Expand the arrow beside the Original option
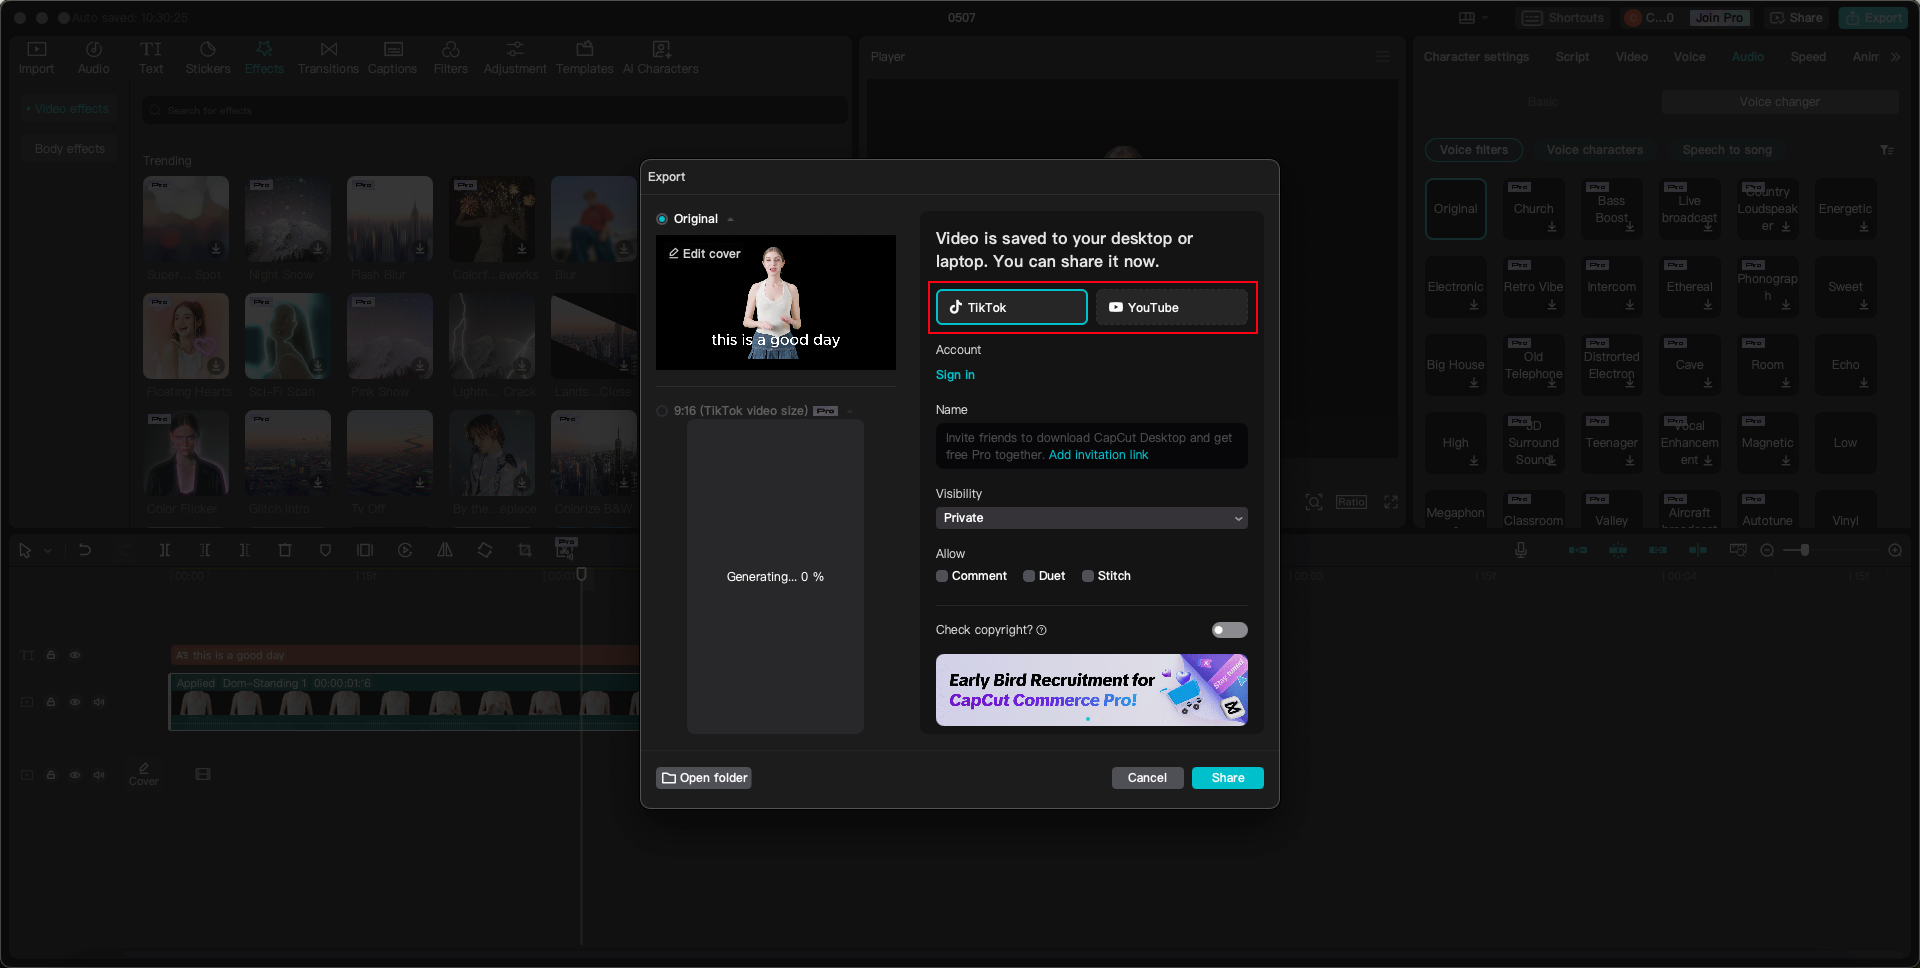1920x968 pixels. click(731, 219)
